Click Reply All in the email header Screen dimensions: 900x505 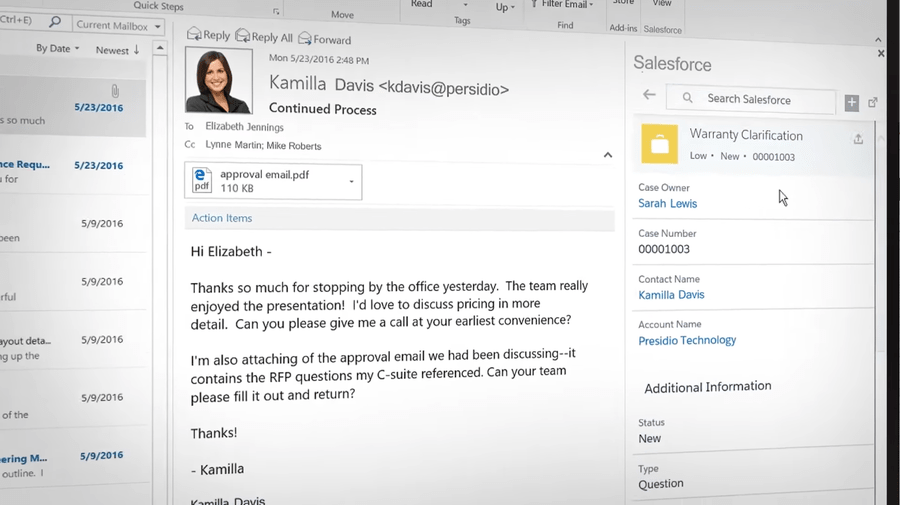click(265, 37)
